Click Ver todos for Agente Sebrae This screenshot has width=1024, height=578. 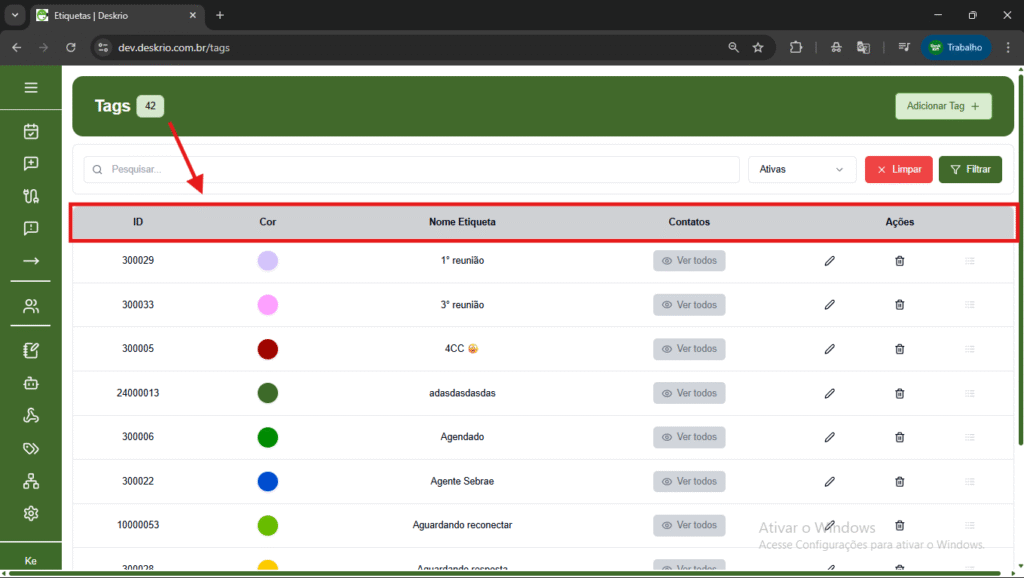coord(689,481)
